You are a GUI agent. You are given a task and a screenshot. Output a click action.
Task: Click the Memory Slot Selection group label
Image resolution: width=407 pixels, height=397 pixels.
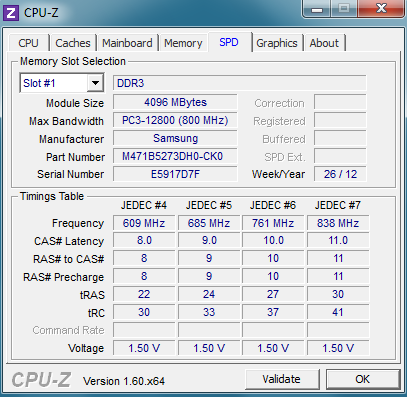73,61
